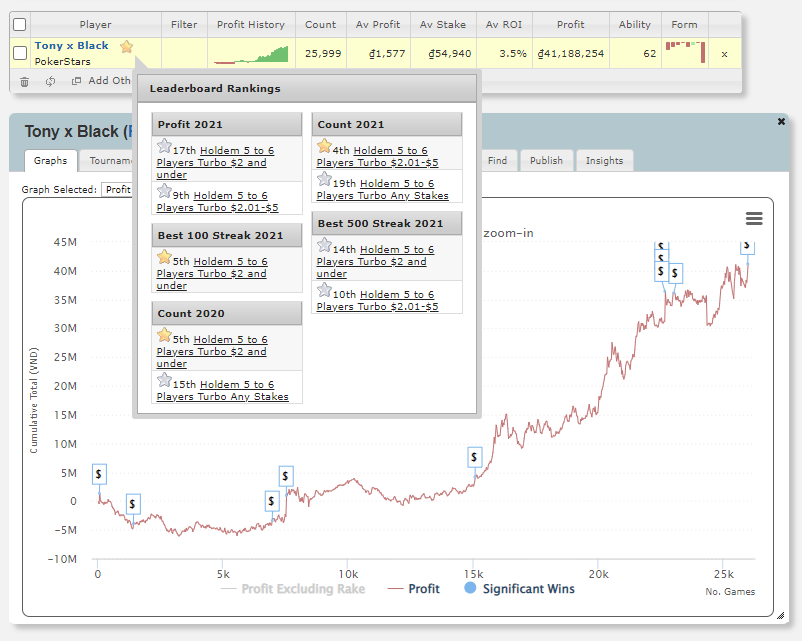Screen dimensions: 802x641
Task: Open the Graph Selected dropdown
Action: pos(118,189)
